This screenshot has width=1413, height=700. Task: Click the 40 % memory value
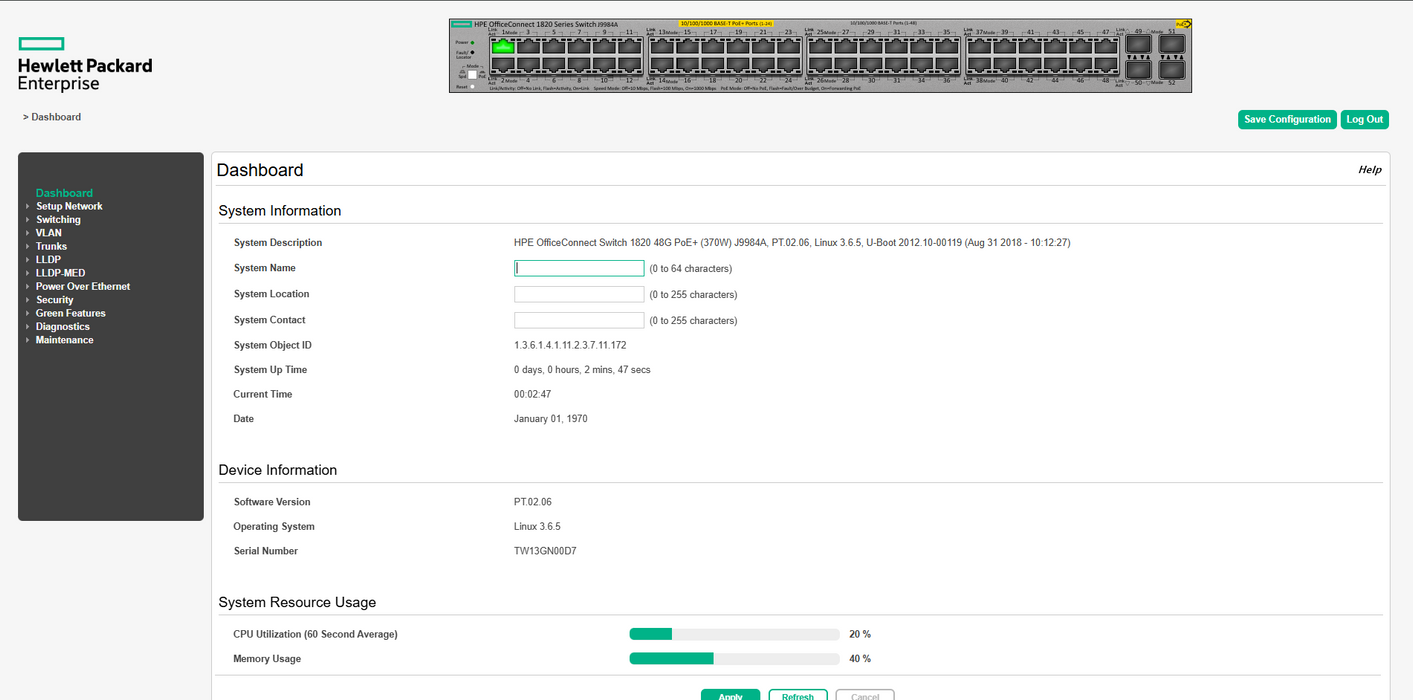(x=860, y=659)
